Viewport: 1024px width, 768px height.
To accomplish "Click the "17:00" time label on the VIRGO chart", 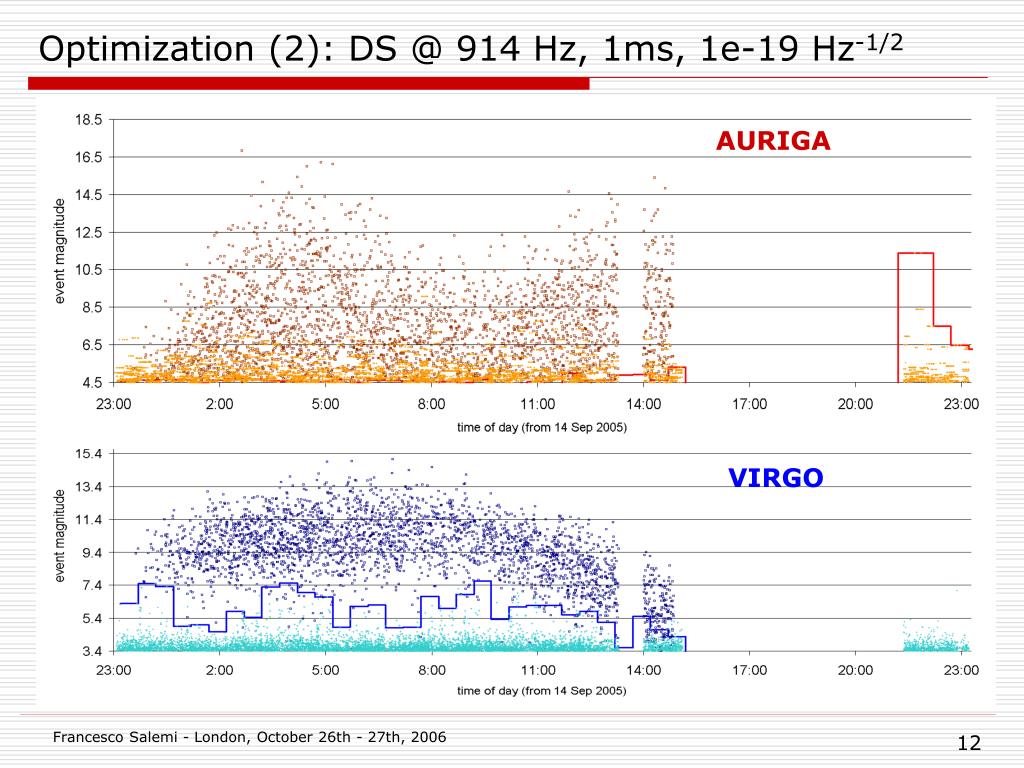I will (749, 670).
